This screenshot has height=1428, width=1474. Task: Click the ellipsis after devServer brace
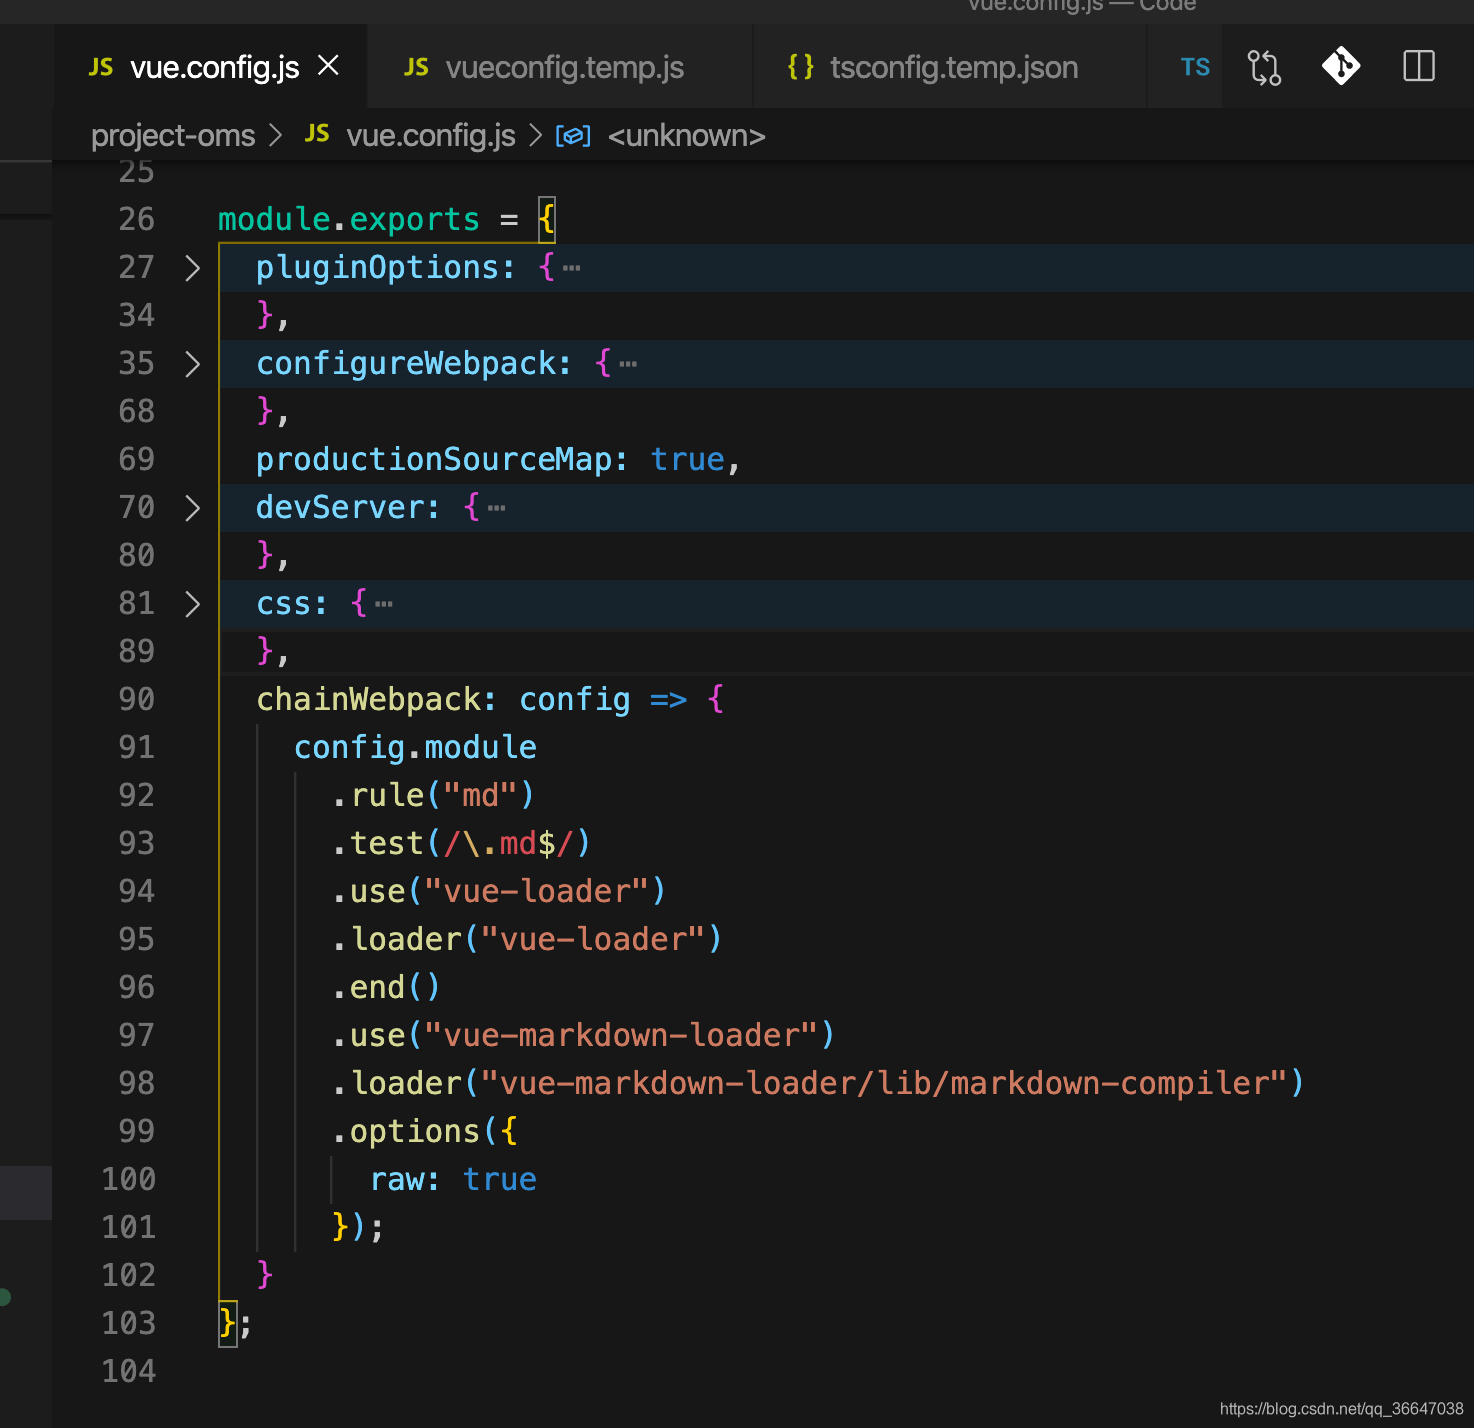(497, 508)
